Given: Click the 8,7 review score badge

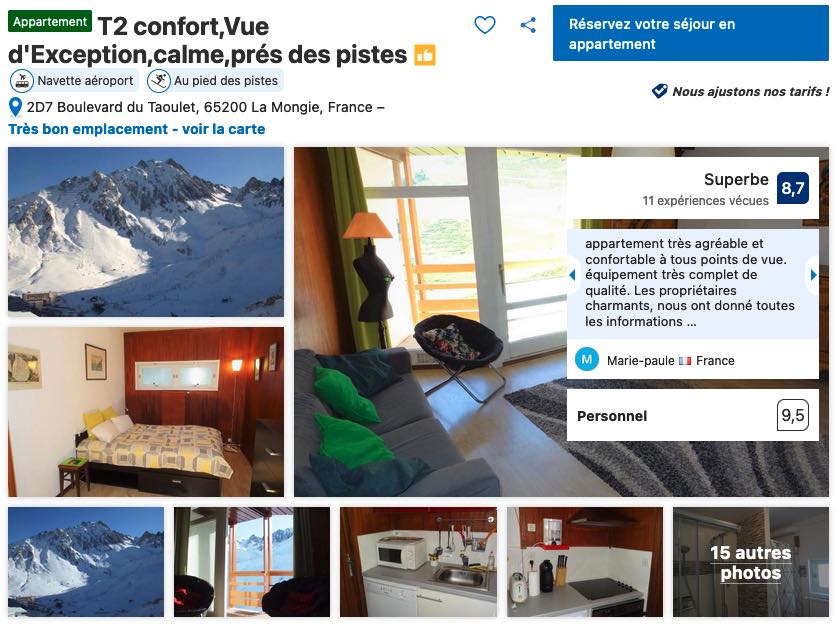Looking at the screenshot, I should (792, 188).
